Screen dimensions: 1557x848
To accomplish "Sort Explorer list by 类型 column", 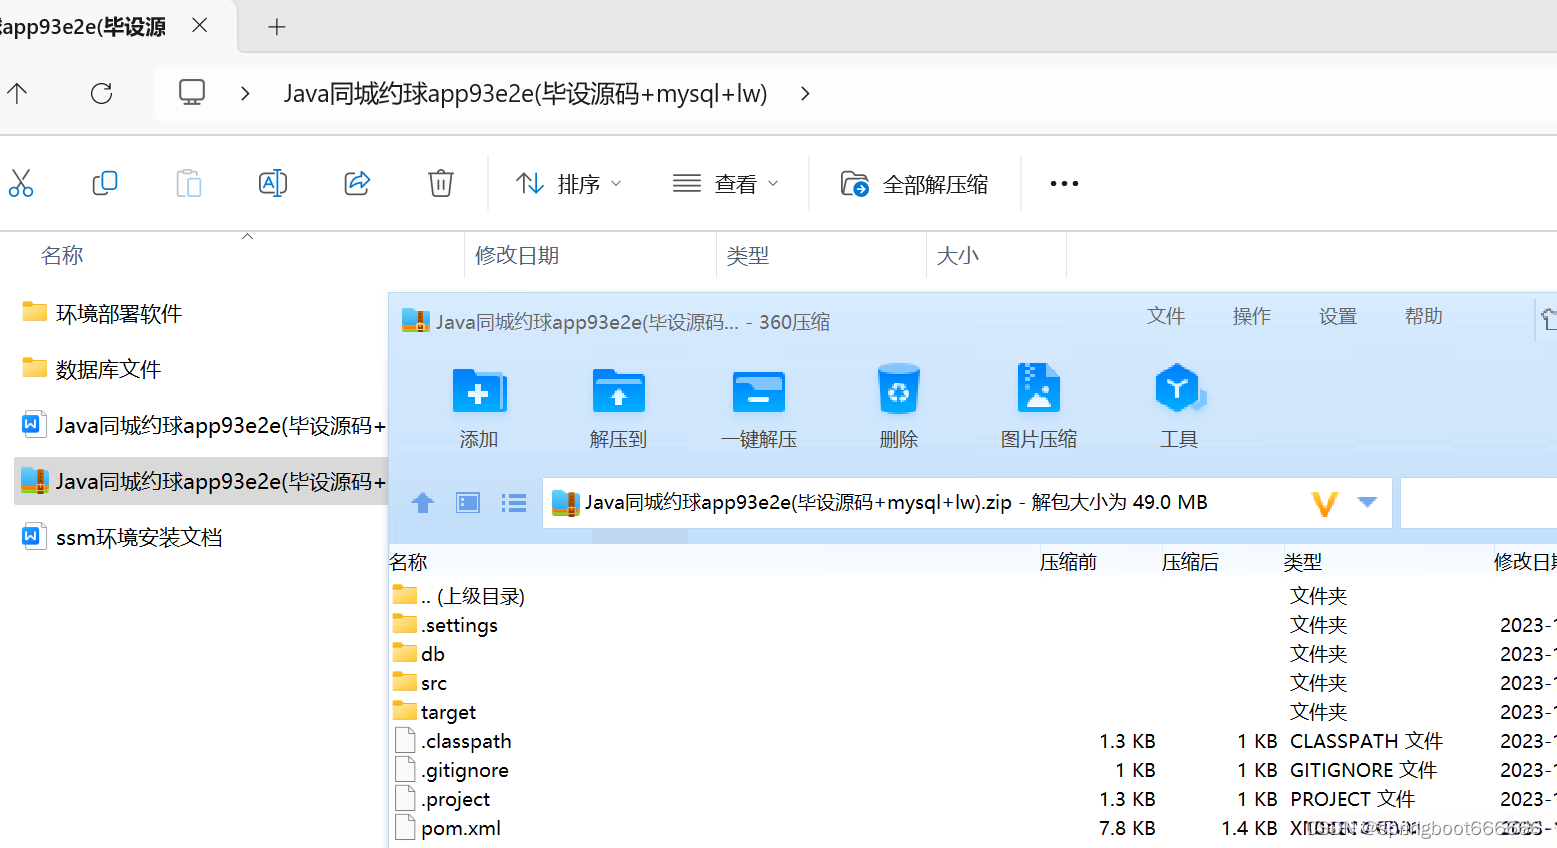I will 748,256.
